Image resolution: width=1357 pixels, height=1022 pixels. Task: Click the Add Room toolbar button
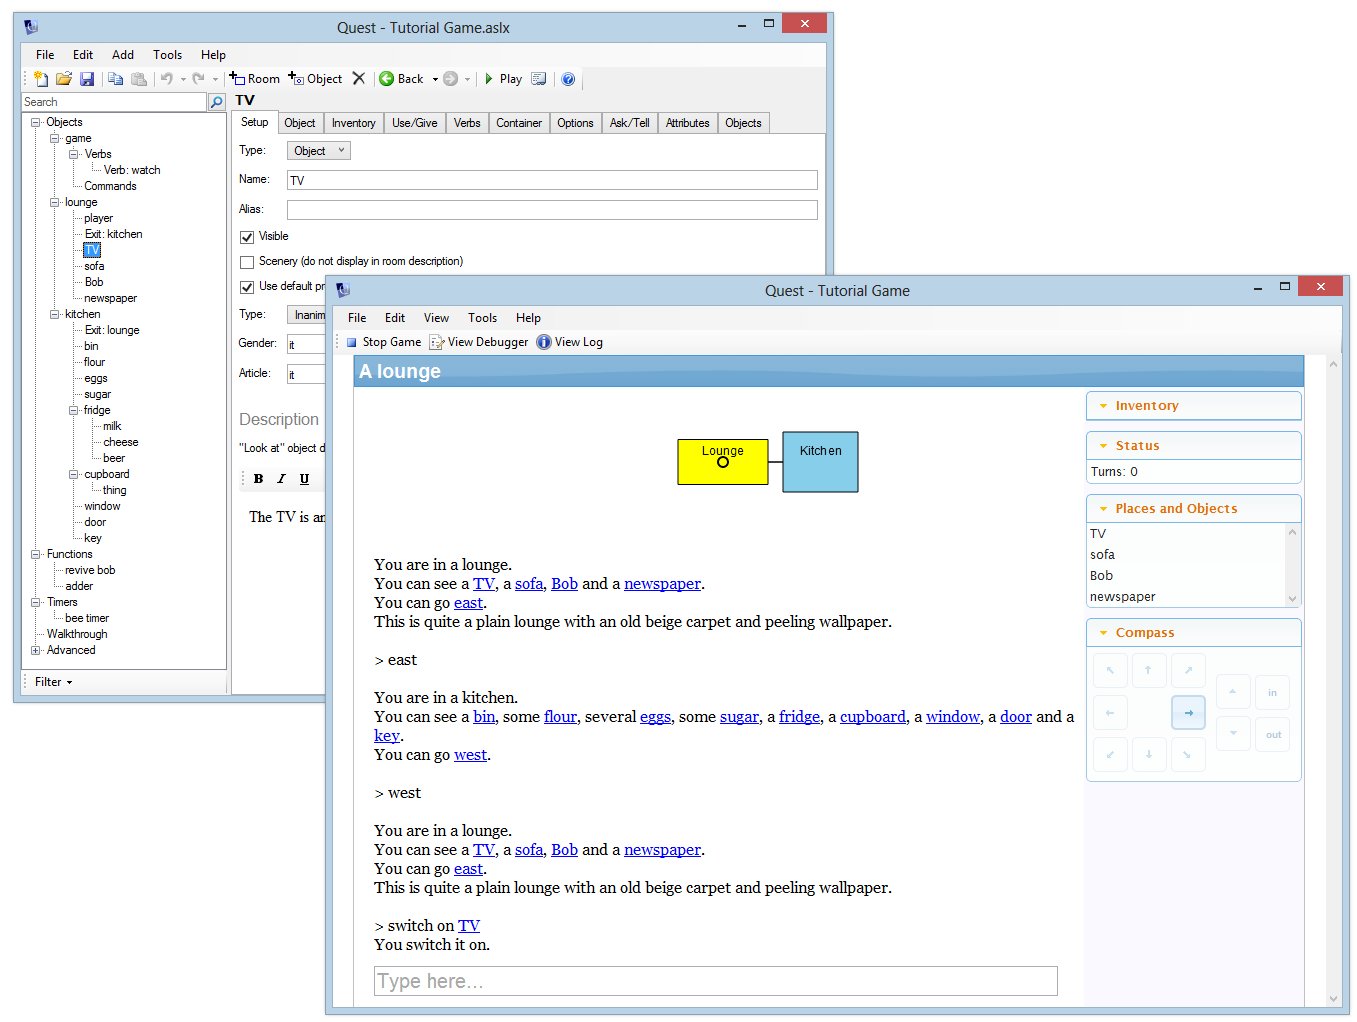coord(255,79)
